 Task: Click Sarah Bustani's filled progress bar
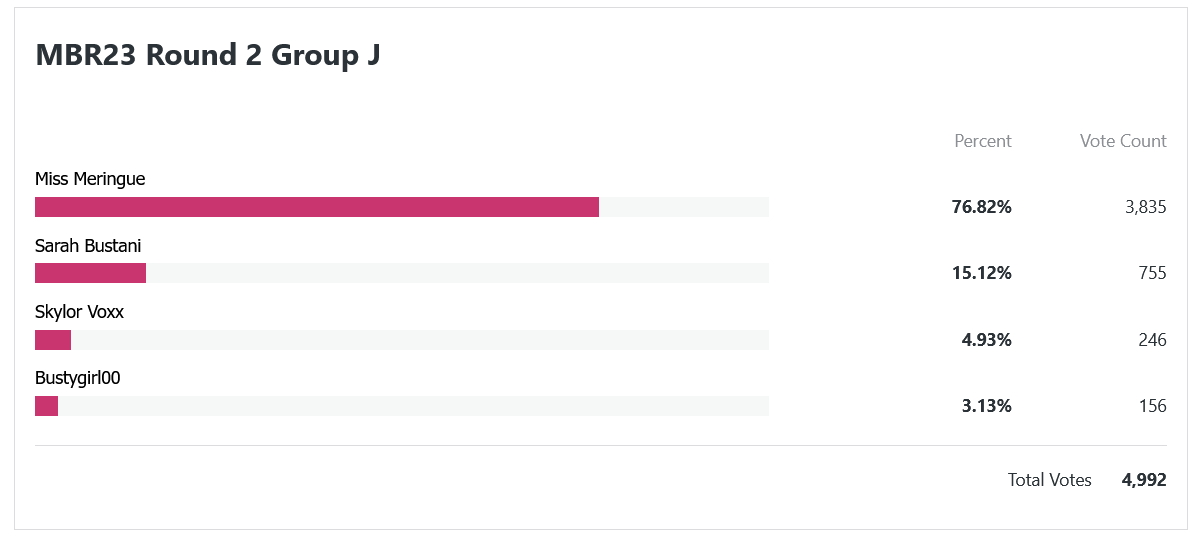click(x=90, y=273)
